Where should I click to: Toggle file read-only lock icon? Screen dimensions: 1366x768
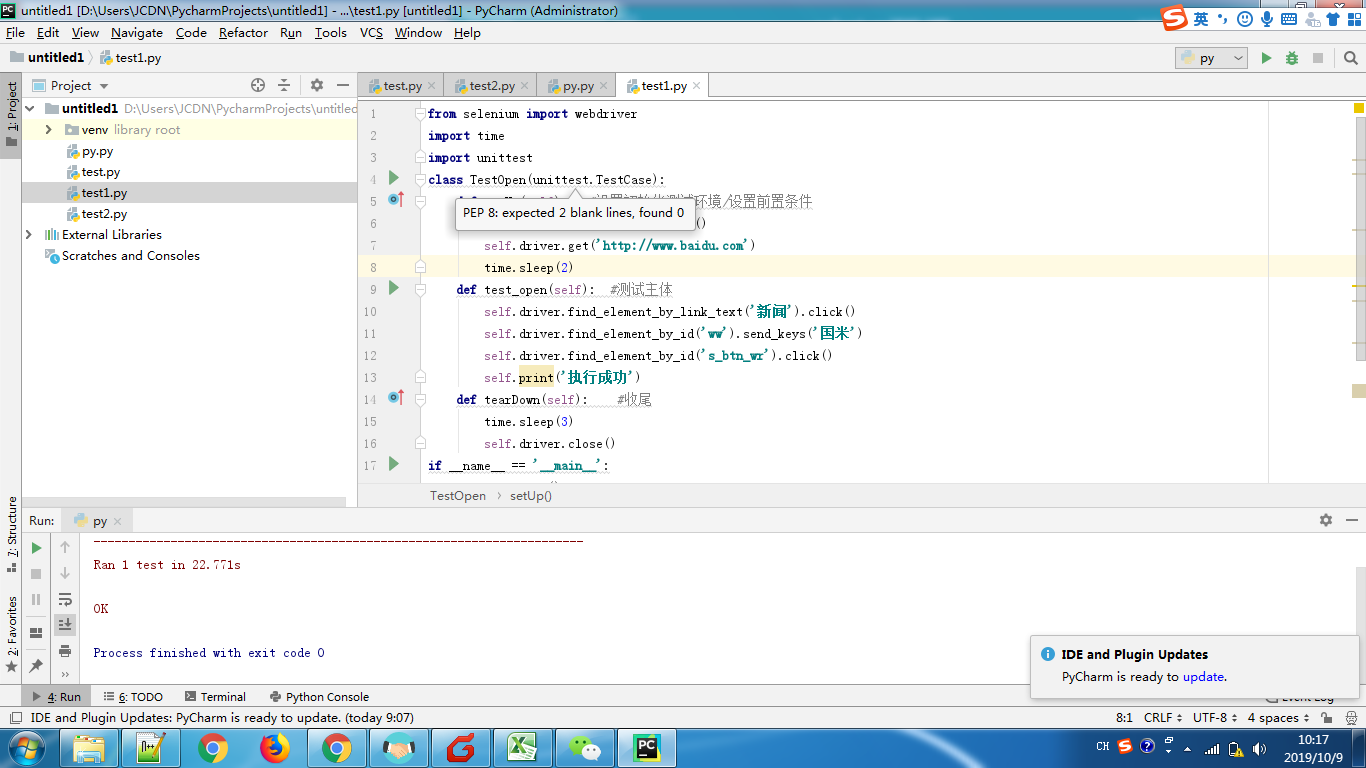[1326, 718]
